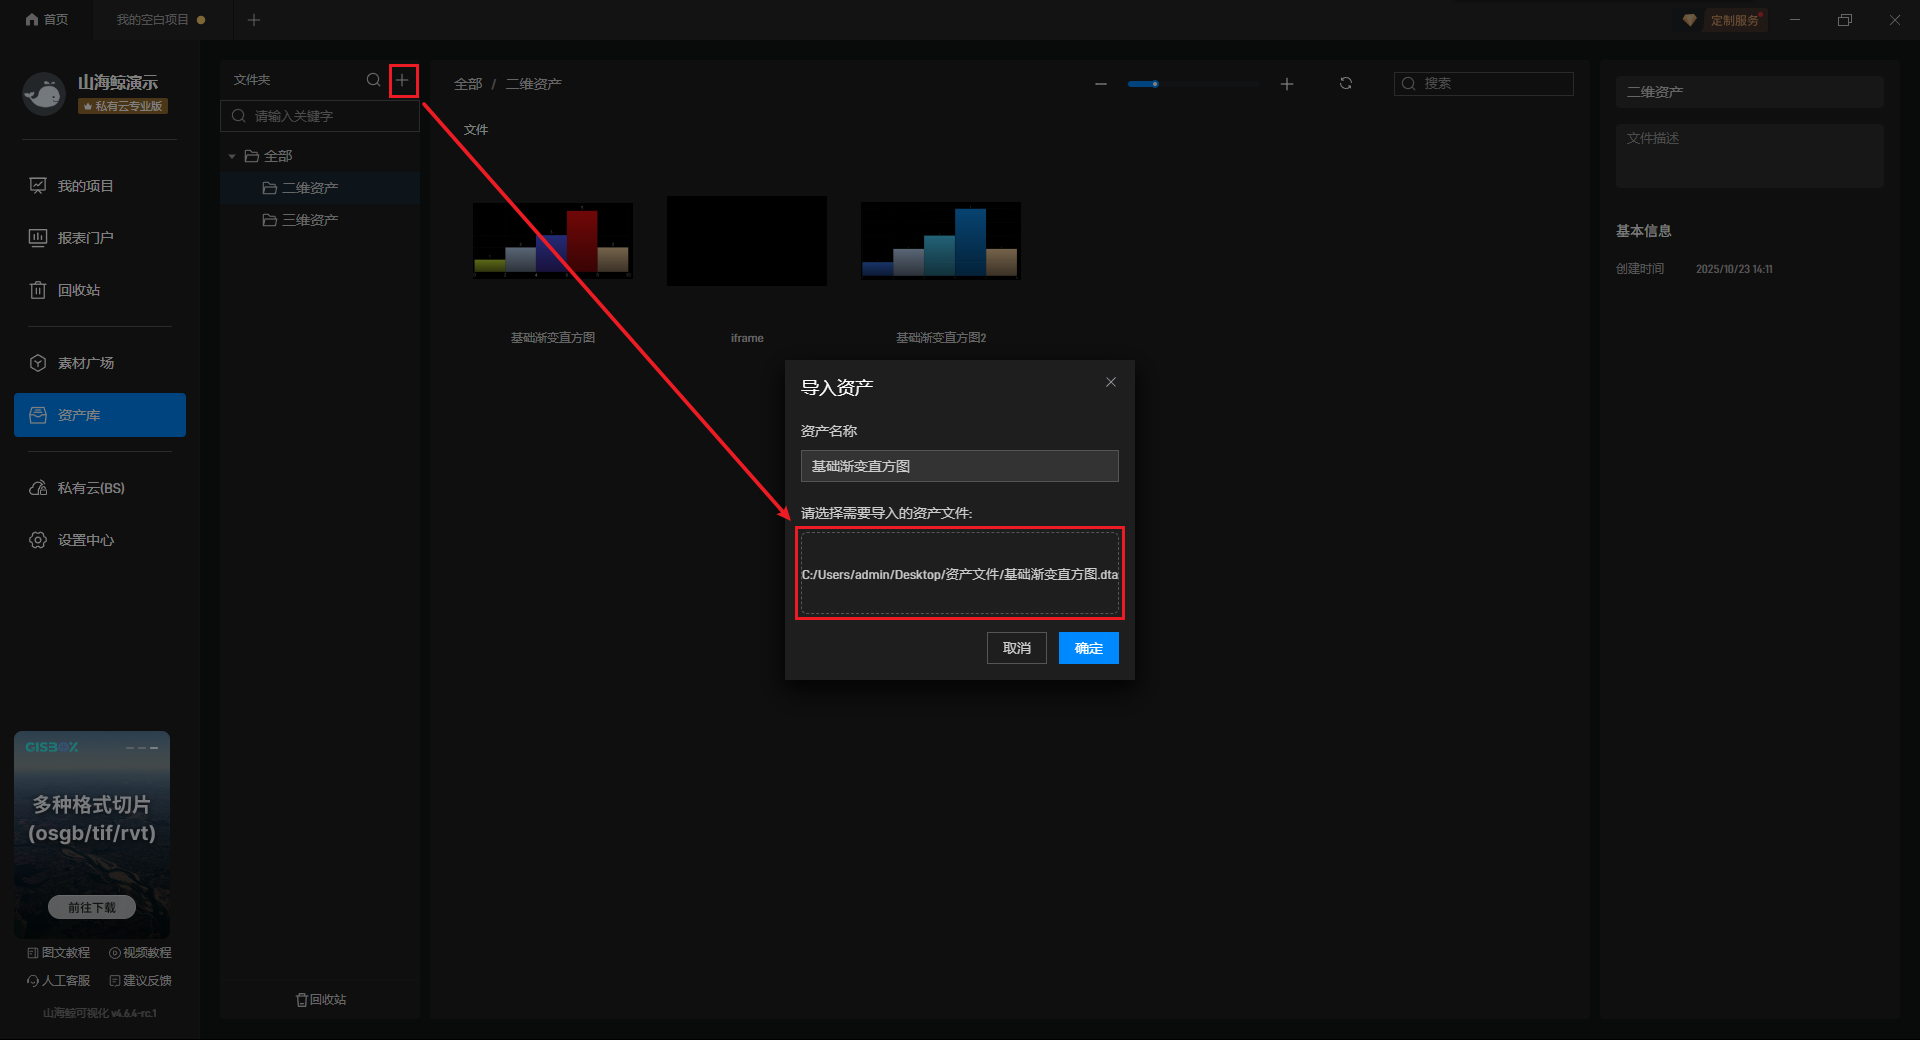Open the 视频教程 link

(140, 953)
